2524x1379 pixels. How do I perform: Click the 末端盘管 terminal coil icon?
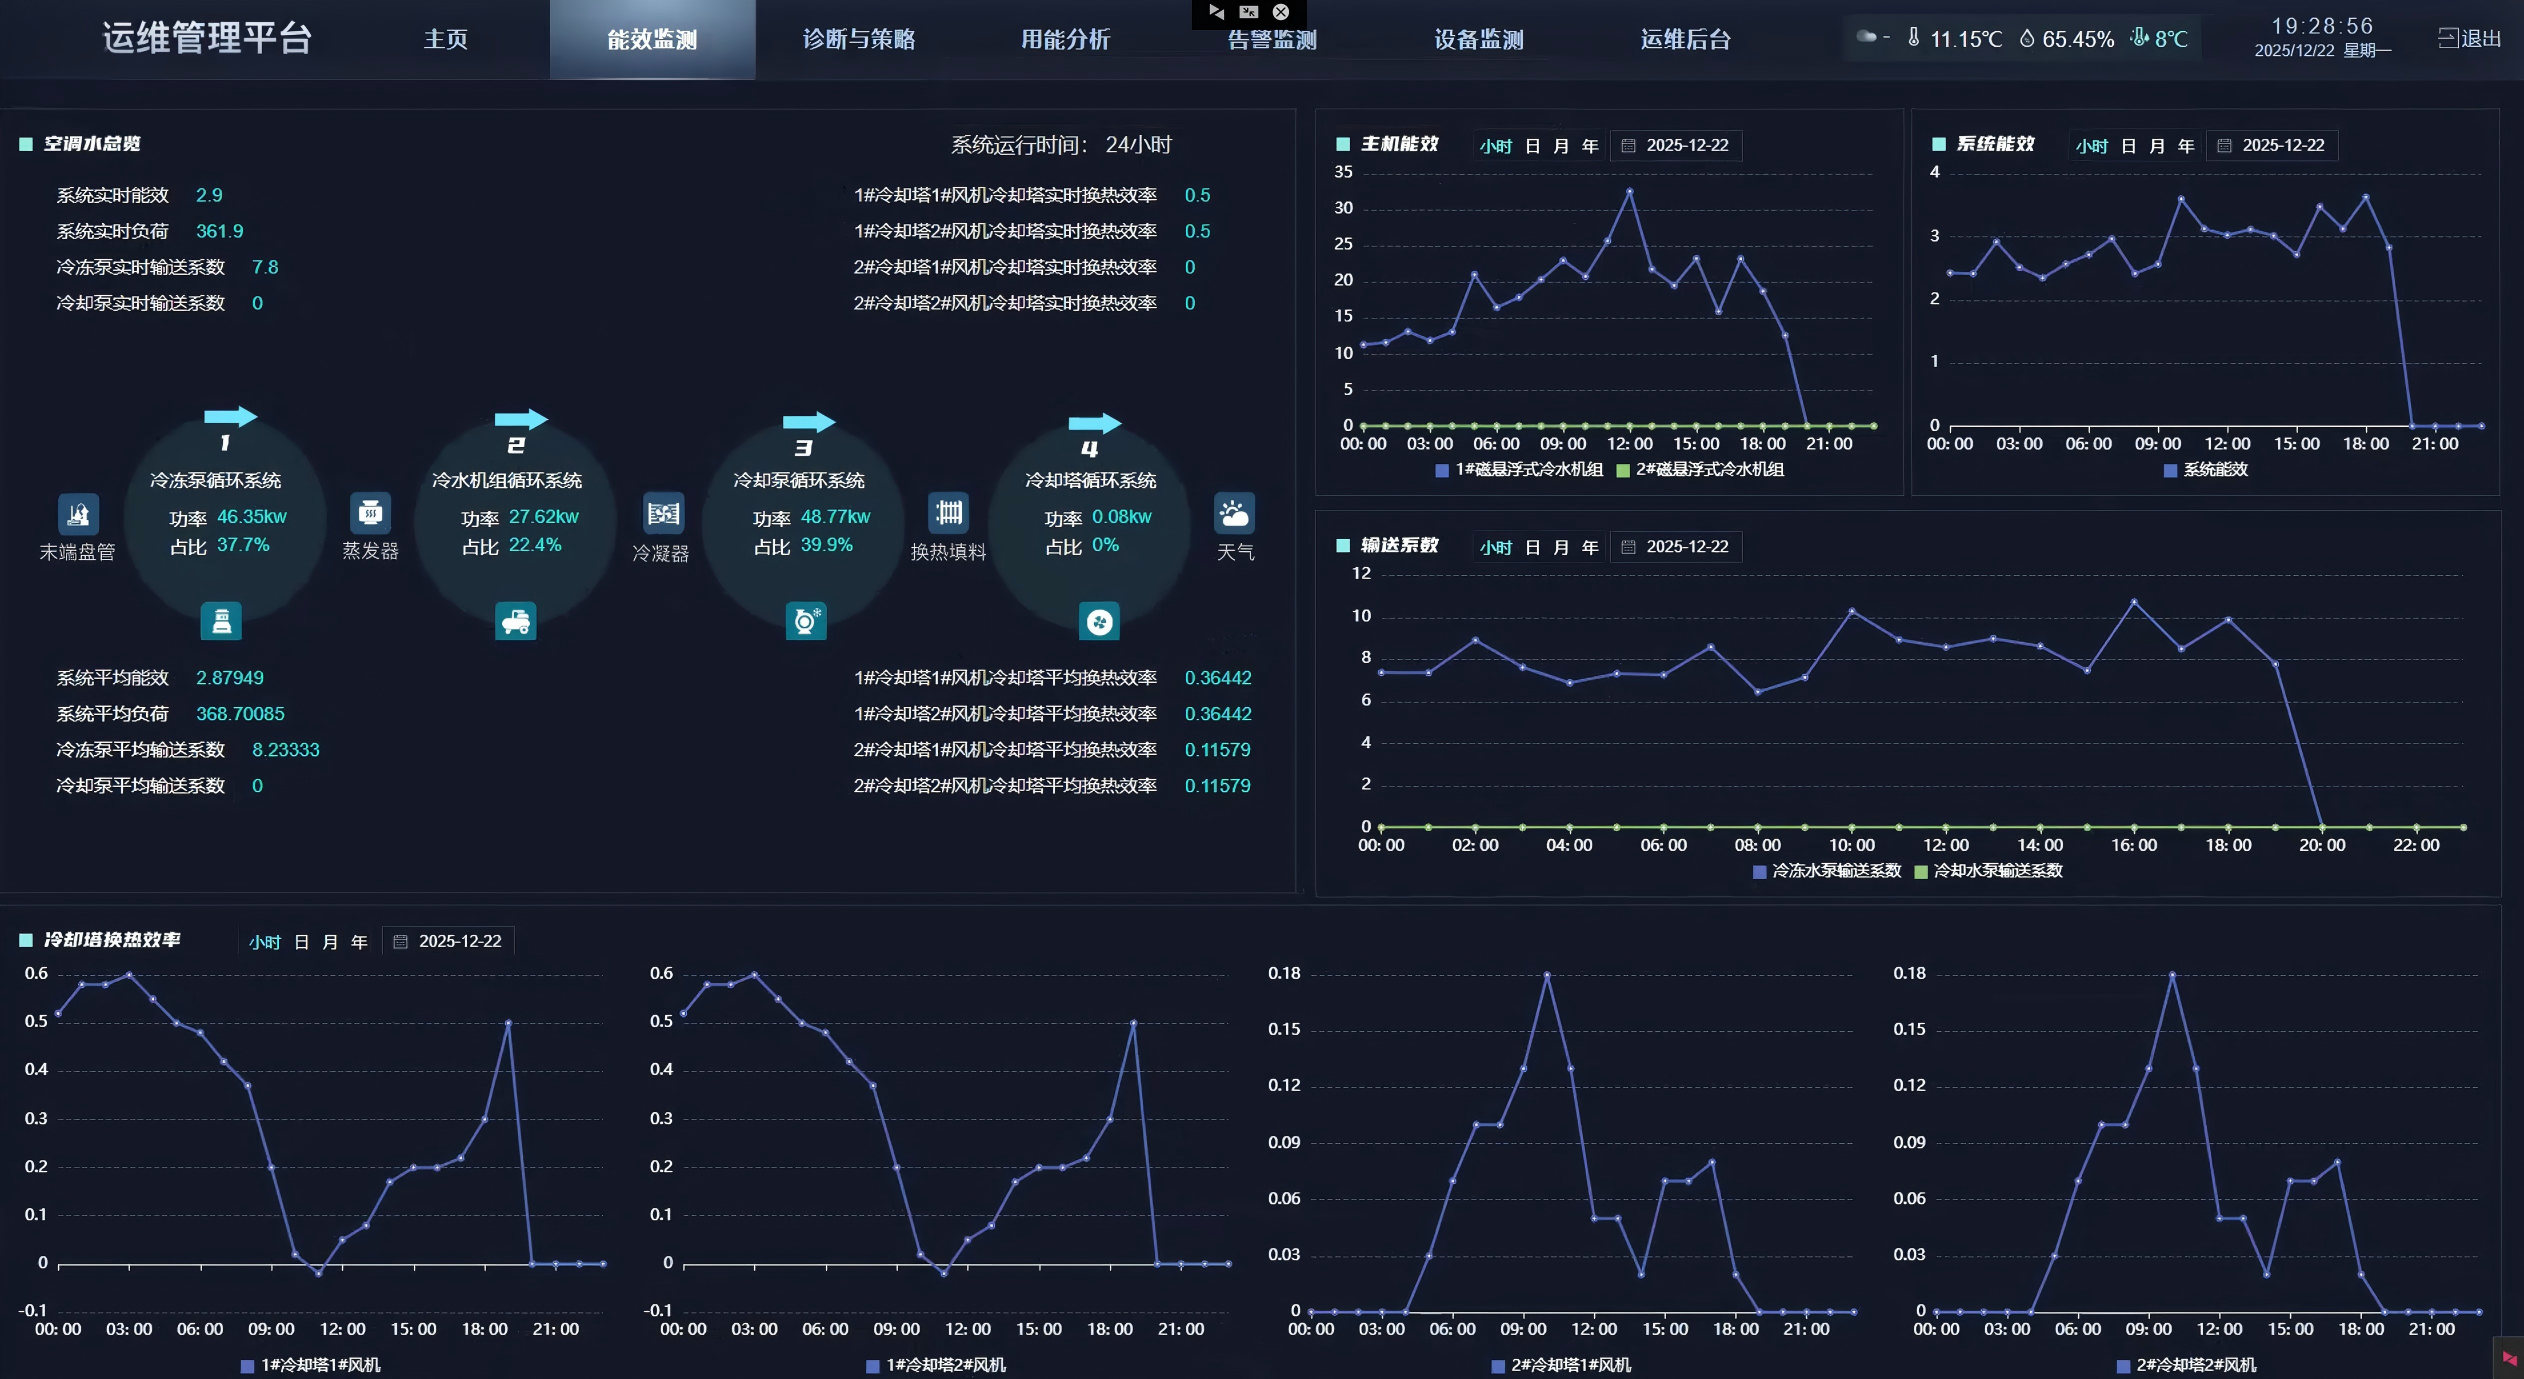(x=78, y=514)
